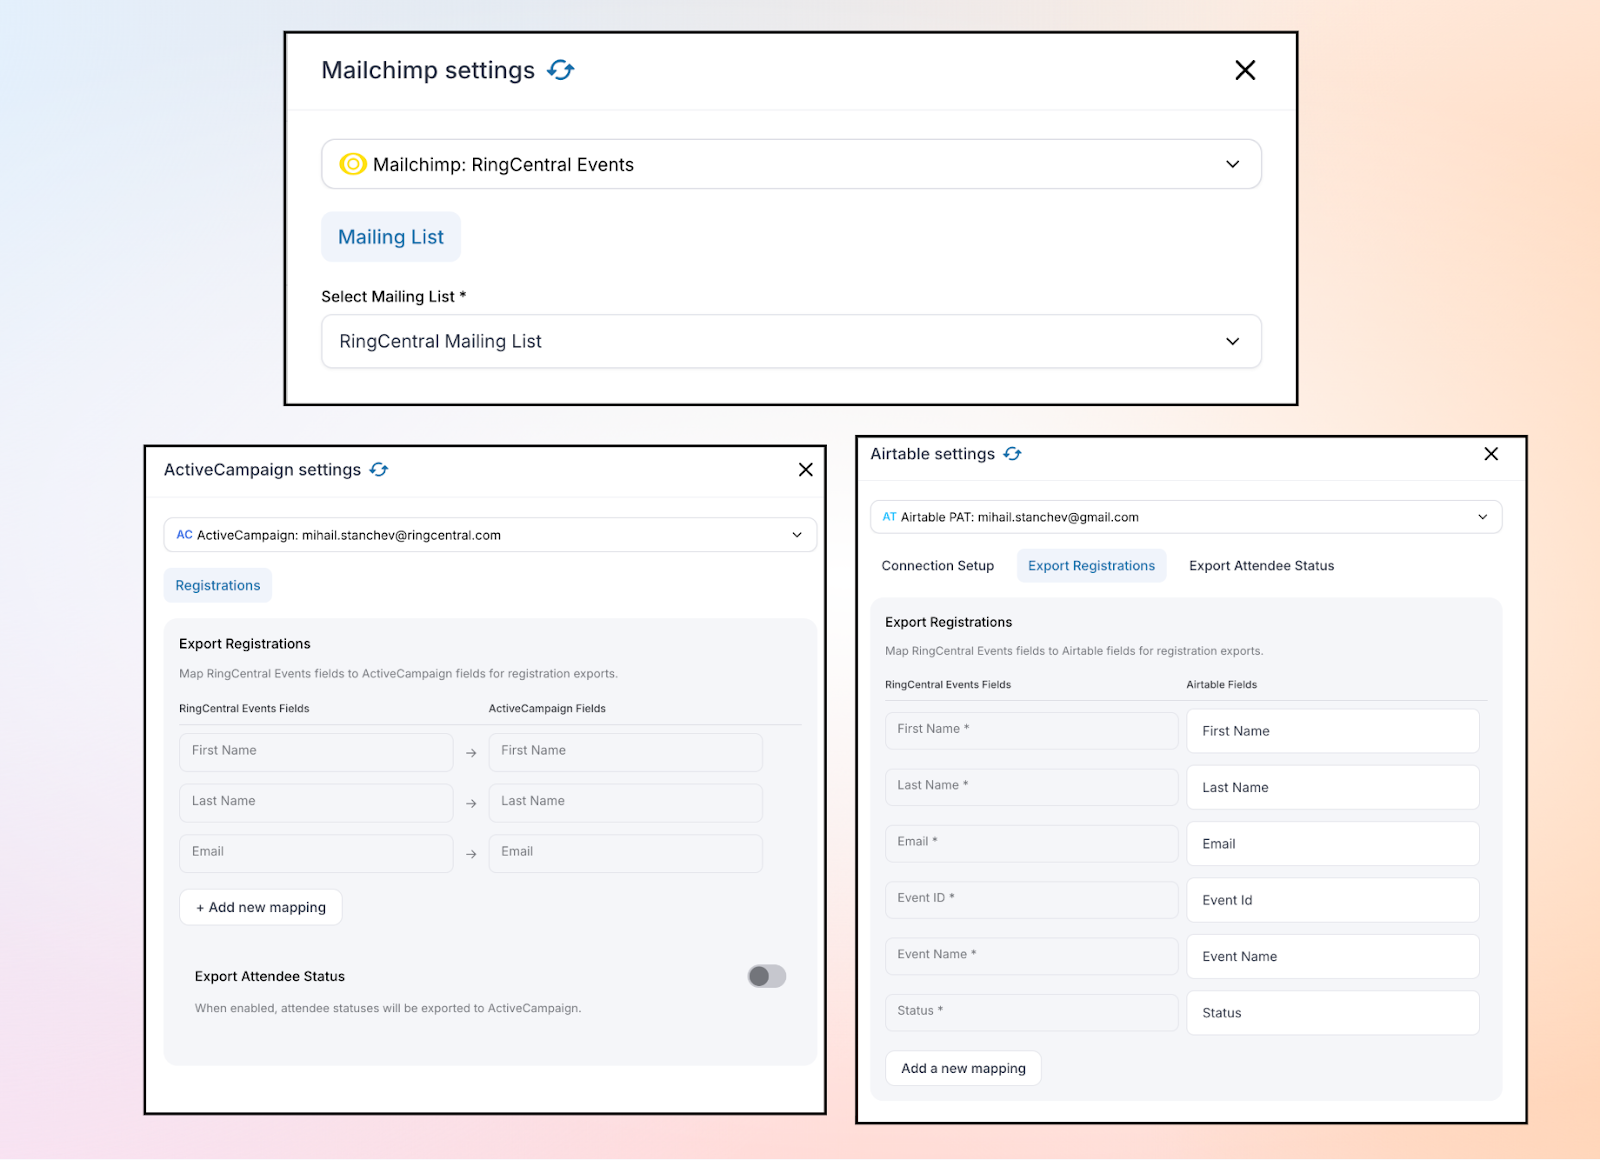Click RingCentral Events Email field in ActiveCampaign
The width and height of the screenshot is (1600, 1160).
point(316,854)
